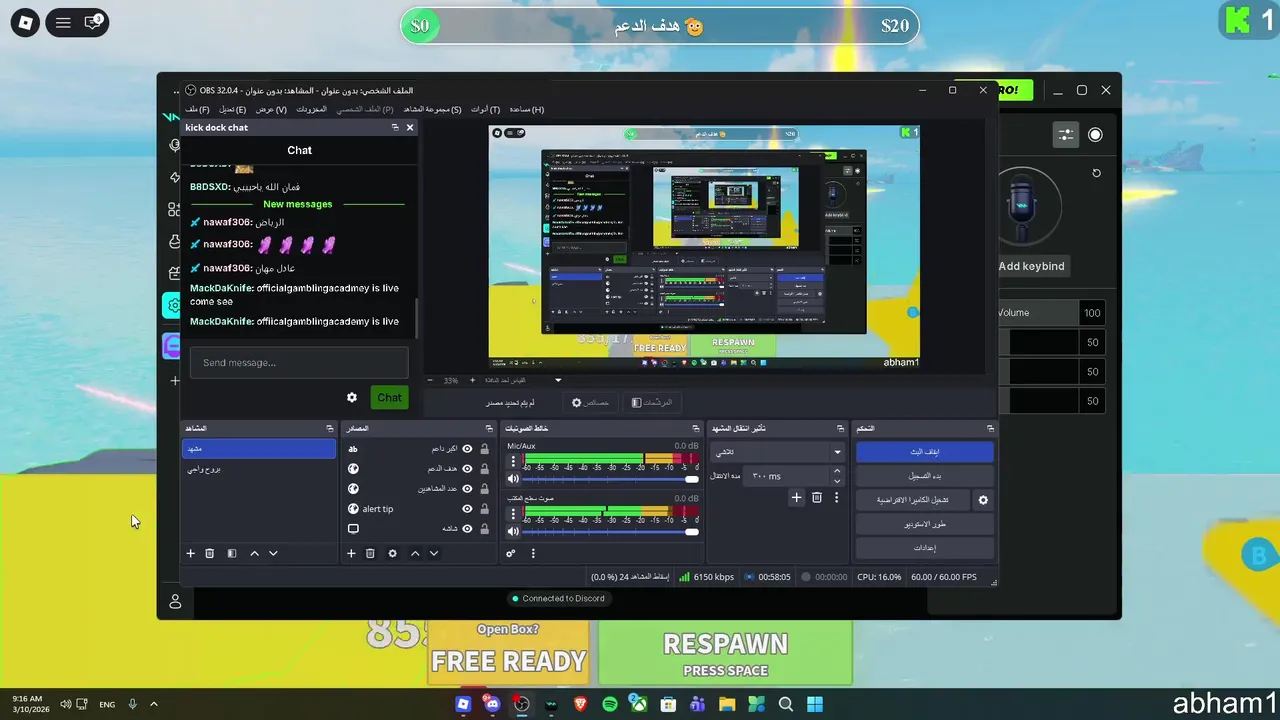The image size is (1280, 720).
Task: Open the تحرير (E) menu in OBS
Action: tap(232, 109)
